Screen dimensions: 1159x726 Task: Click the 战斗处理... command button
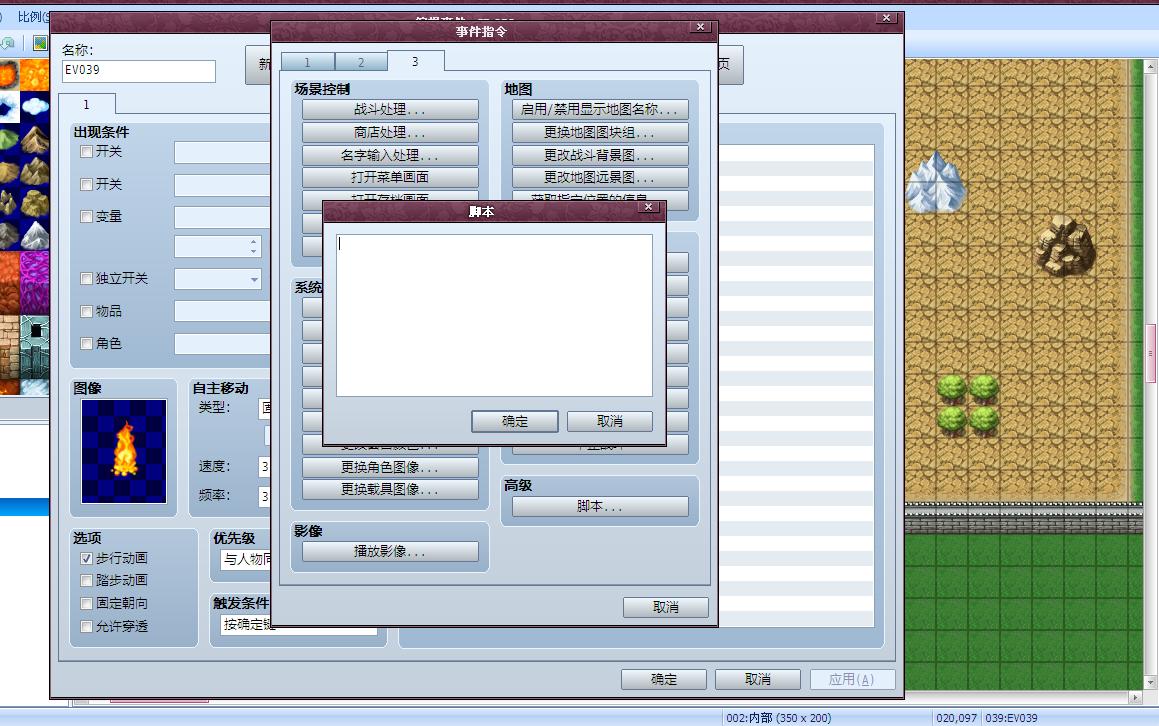pyautogui.click(x=390, y=109)
